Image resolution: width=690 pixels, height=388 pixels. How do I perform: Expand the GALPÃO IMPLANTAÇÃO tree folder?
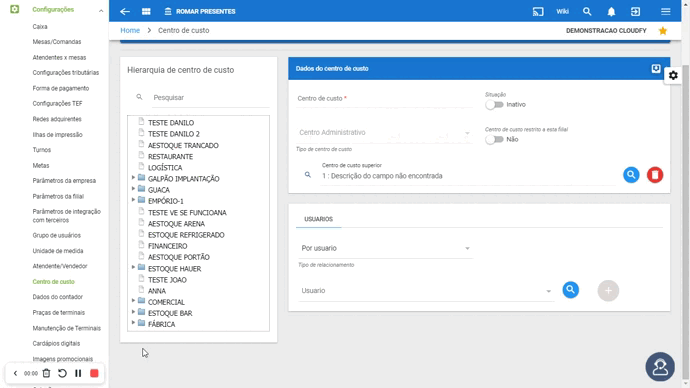pos(133,178)
